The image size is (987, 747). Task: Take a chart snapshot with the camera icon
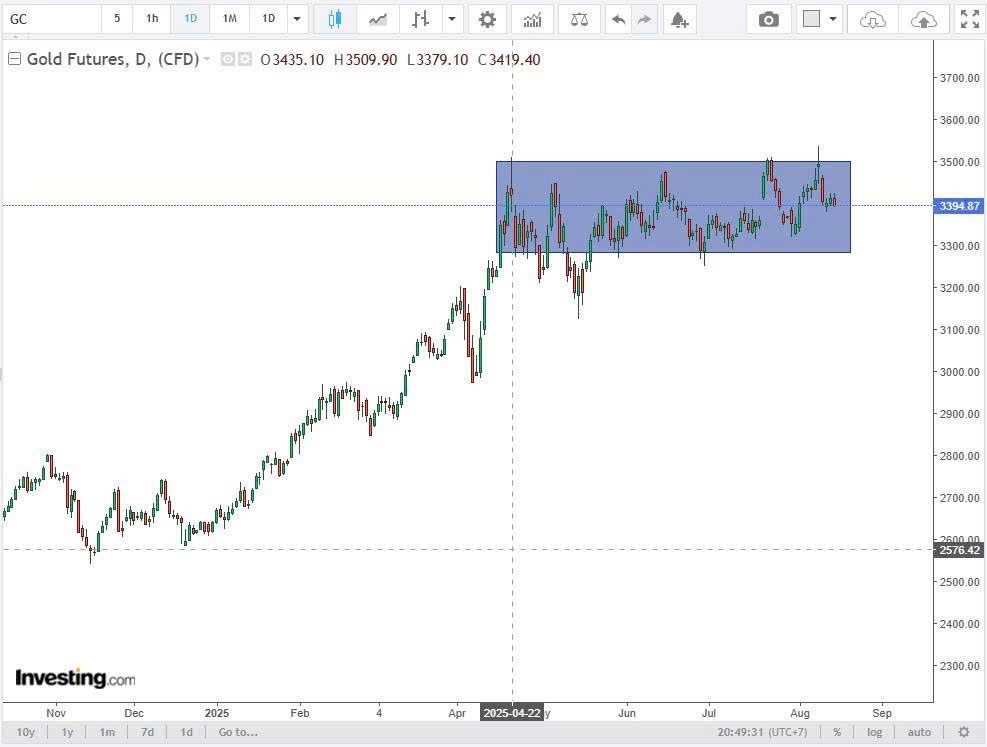(x=768, y=19)
